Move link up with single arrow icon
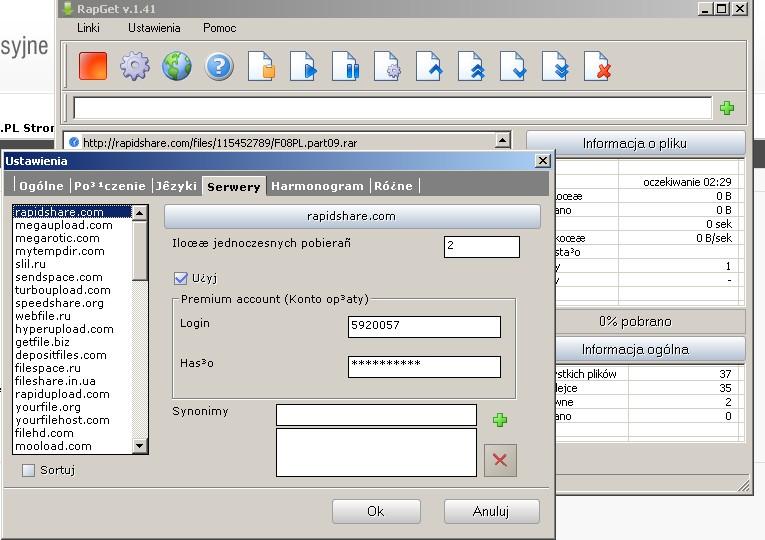The height and width of the screenshot is (540, 765). pos(429,66)
